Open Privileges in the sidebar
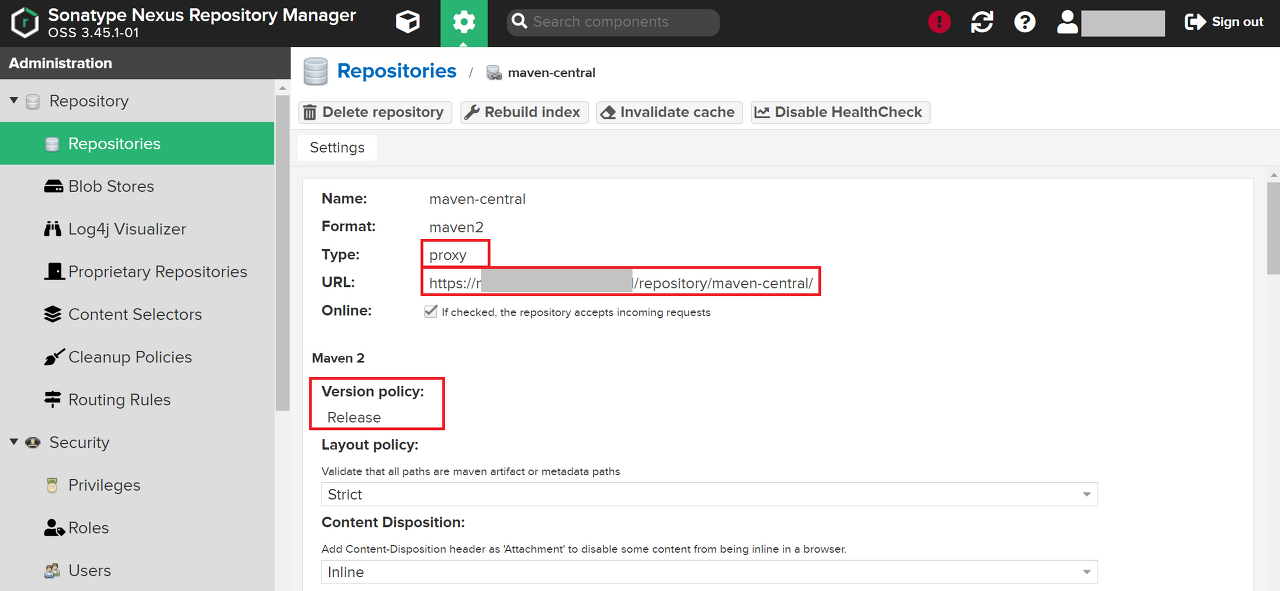Screen dimensions: 1280x591 click(x=137, y=485)
